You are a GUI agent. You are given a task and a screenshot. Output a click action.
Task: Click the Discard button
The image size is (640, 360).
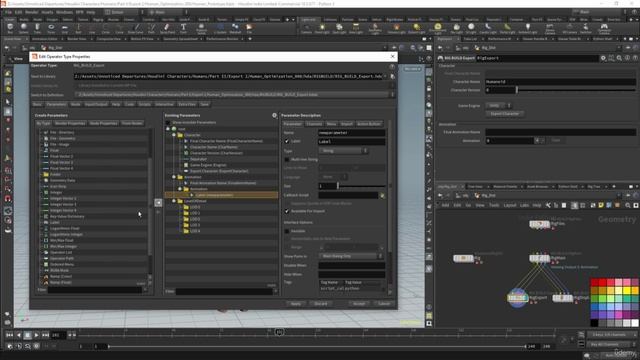[320, 304]
